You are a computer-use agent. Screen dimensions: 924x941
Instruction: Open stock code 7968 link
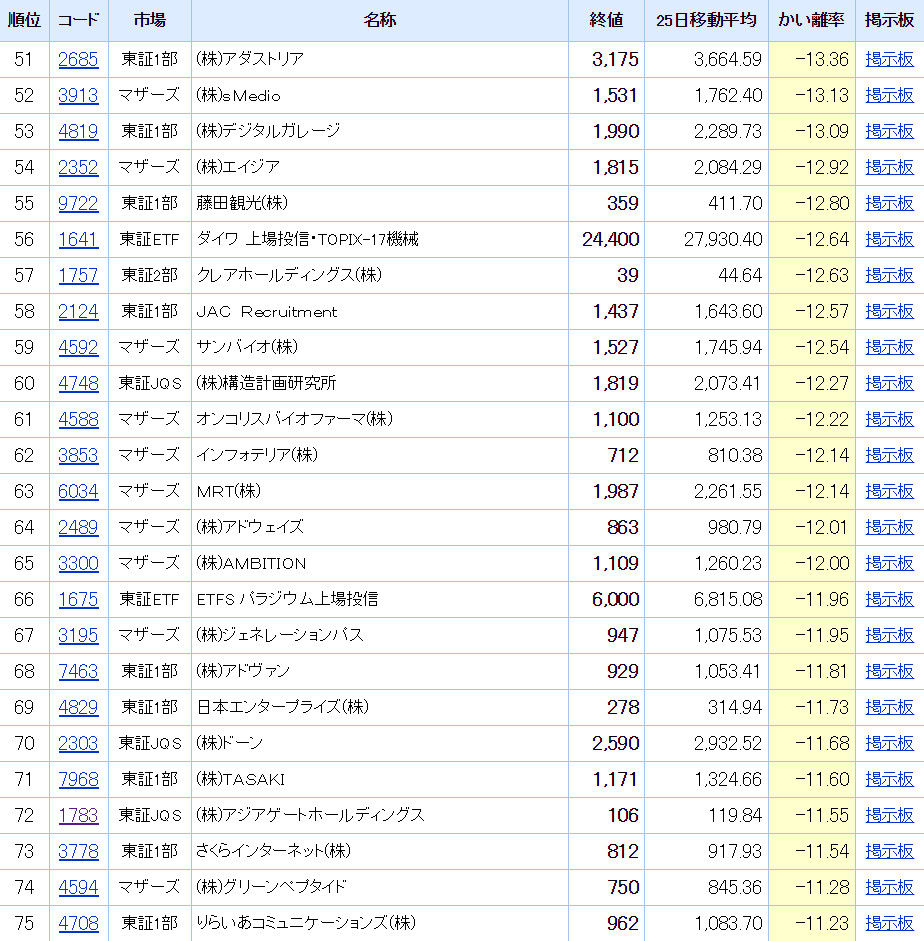(78, 780)
